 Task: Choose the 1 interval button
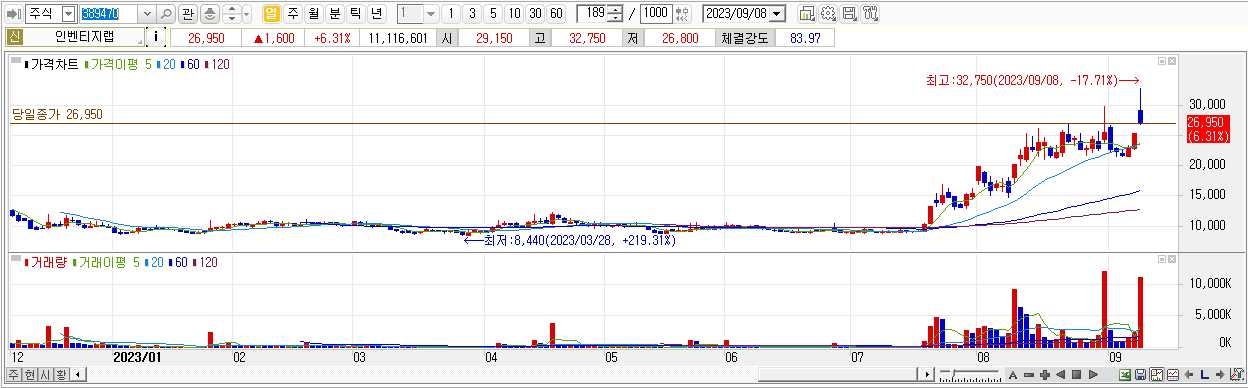[x=451, y=14]
